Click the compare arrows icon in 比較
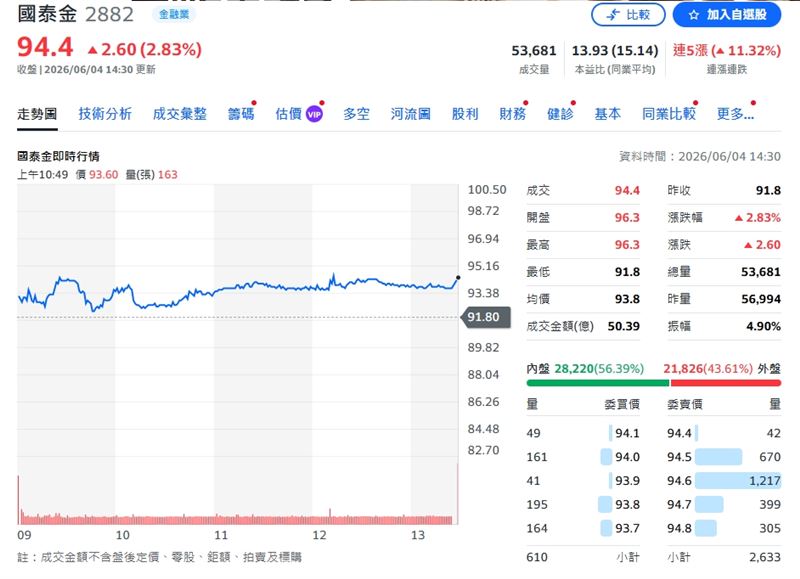Screen dimensions: 800x579 tap(613, 15)
